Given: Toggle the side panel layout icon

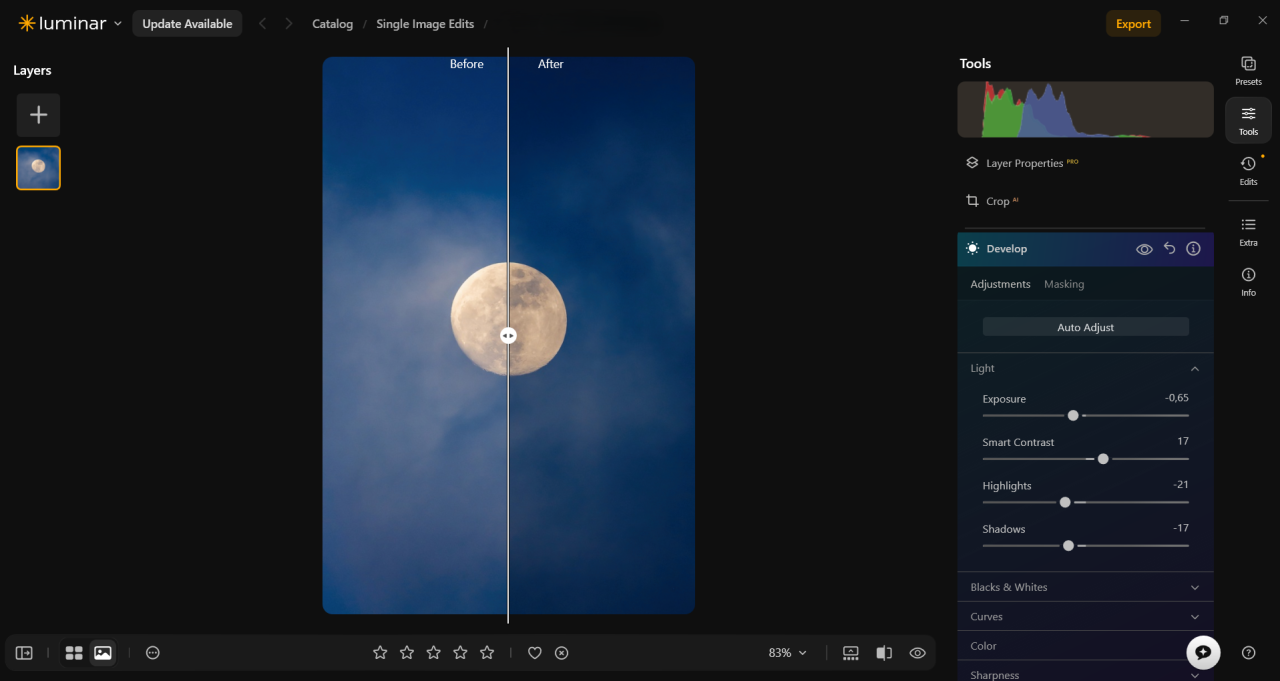Looking at the screenshot, I should pyautogui.click(x=24, y=653).
